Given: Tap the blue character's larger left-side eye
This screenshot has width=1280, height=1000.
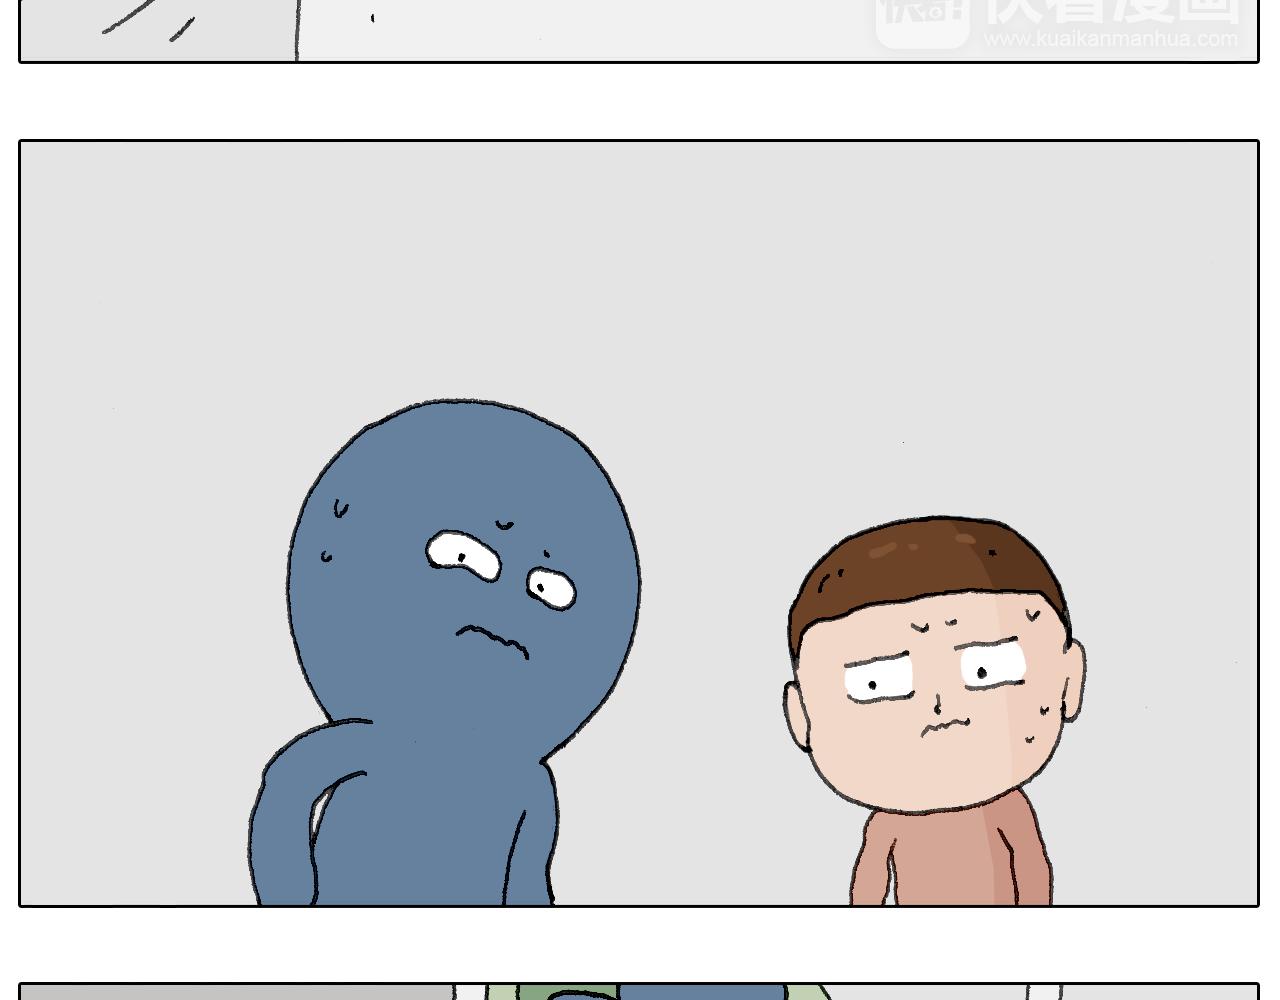Looking at the screenshot, I should click(464, 553).
